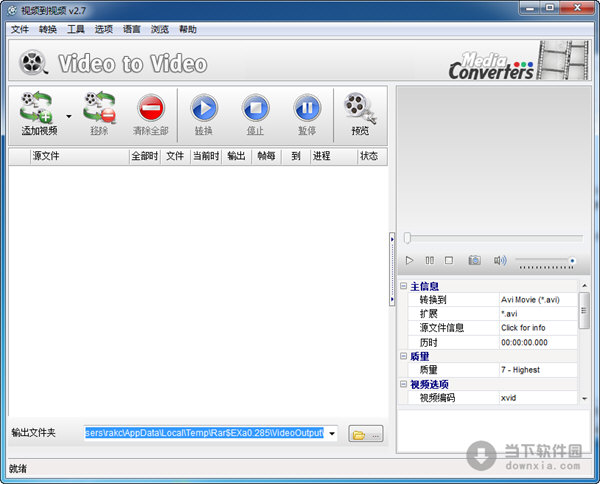Open the 文件 menu
This screenshot has height=484, width=600.
click(x=20, y=29)
